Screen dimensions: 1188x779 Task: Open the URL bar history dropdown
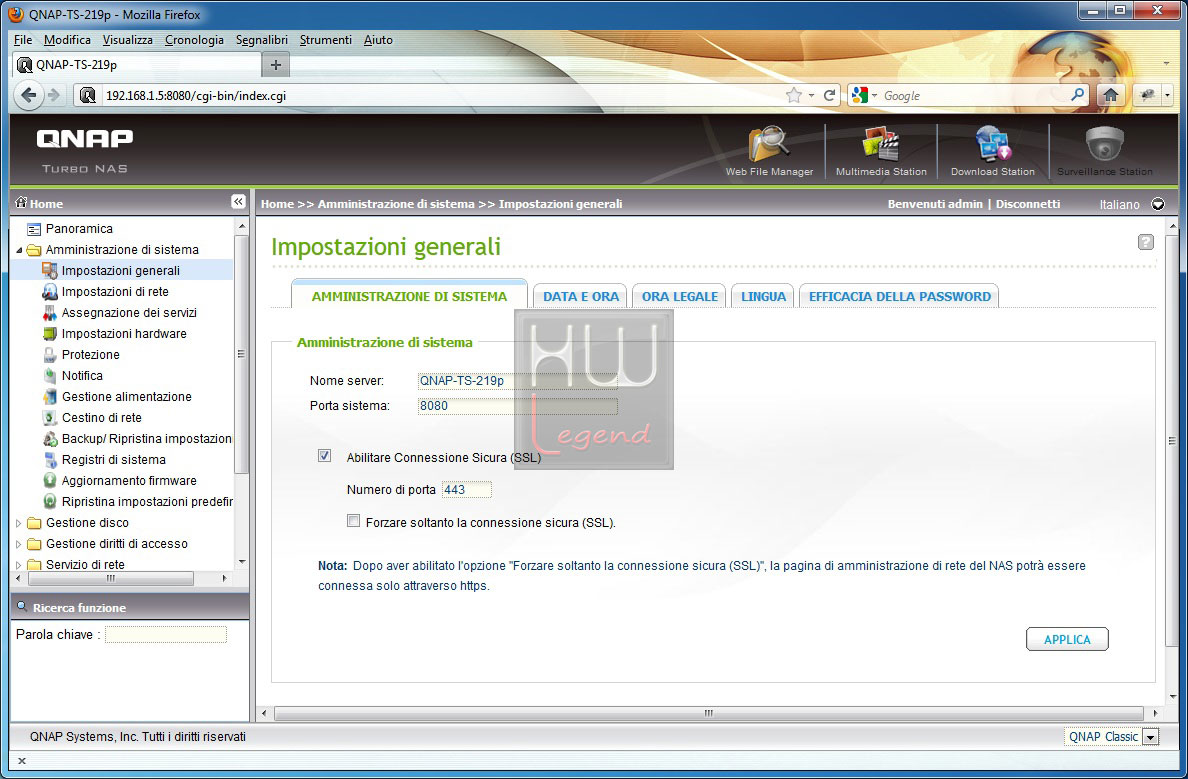coord(811,95)
